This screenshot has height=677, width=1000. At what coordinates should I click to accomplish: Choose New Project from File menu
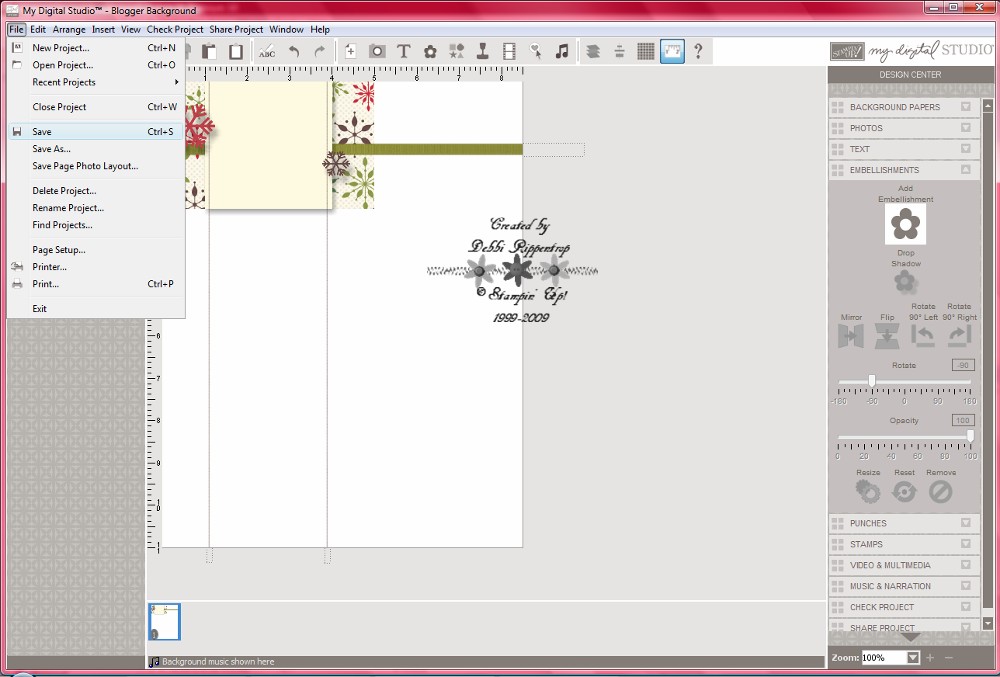pos(96,48)
